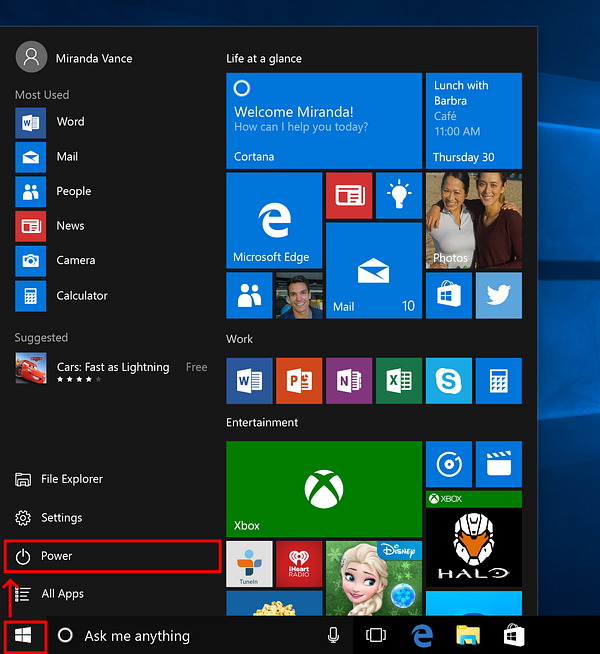Open Mail from the Most Used list

47,157
